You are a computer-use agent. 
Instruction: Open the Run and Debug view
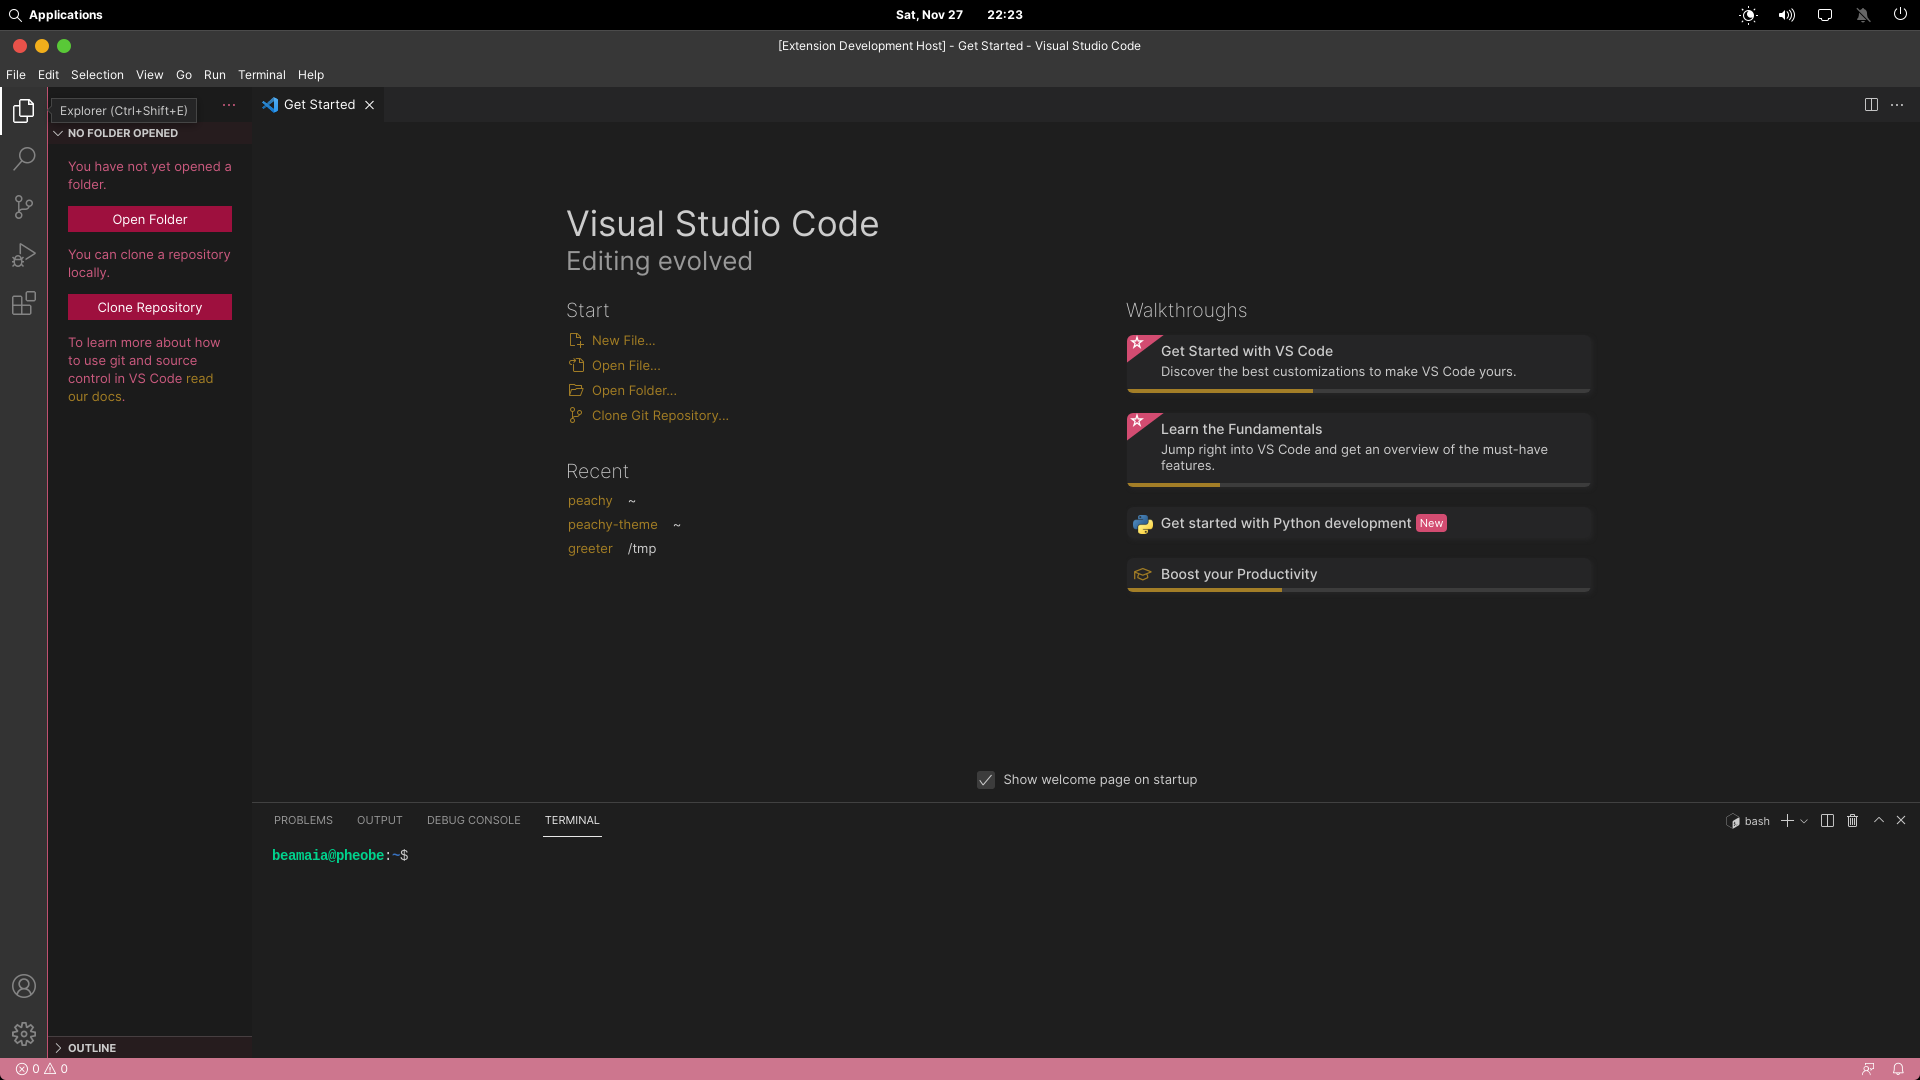click(x=24, y=256)
